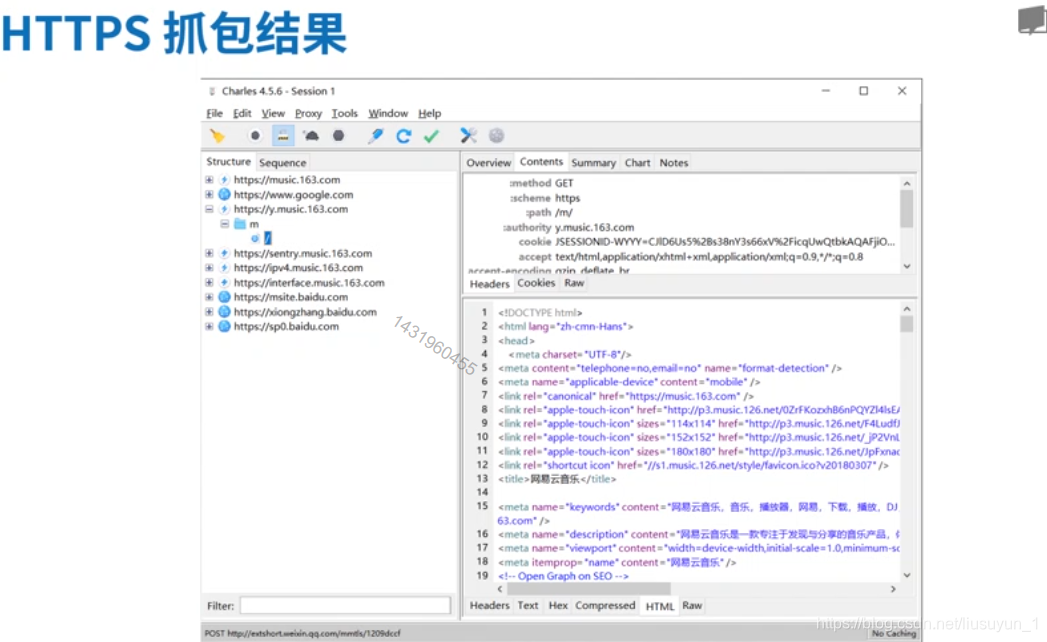Expand https://interface.music.163.com node
This screenshot has width=1047, height=642.
pyautogui.click(x=209, y=283)
